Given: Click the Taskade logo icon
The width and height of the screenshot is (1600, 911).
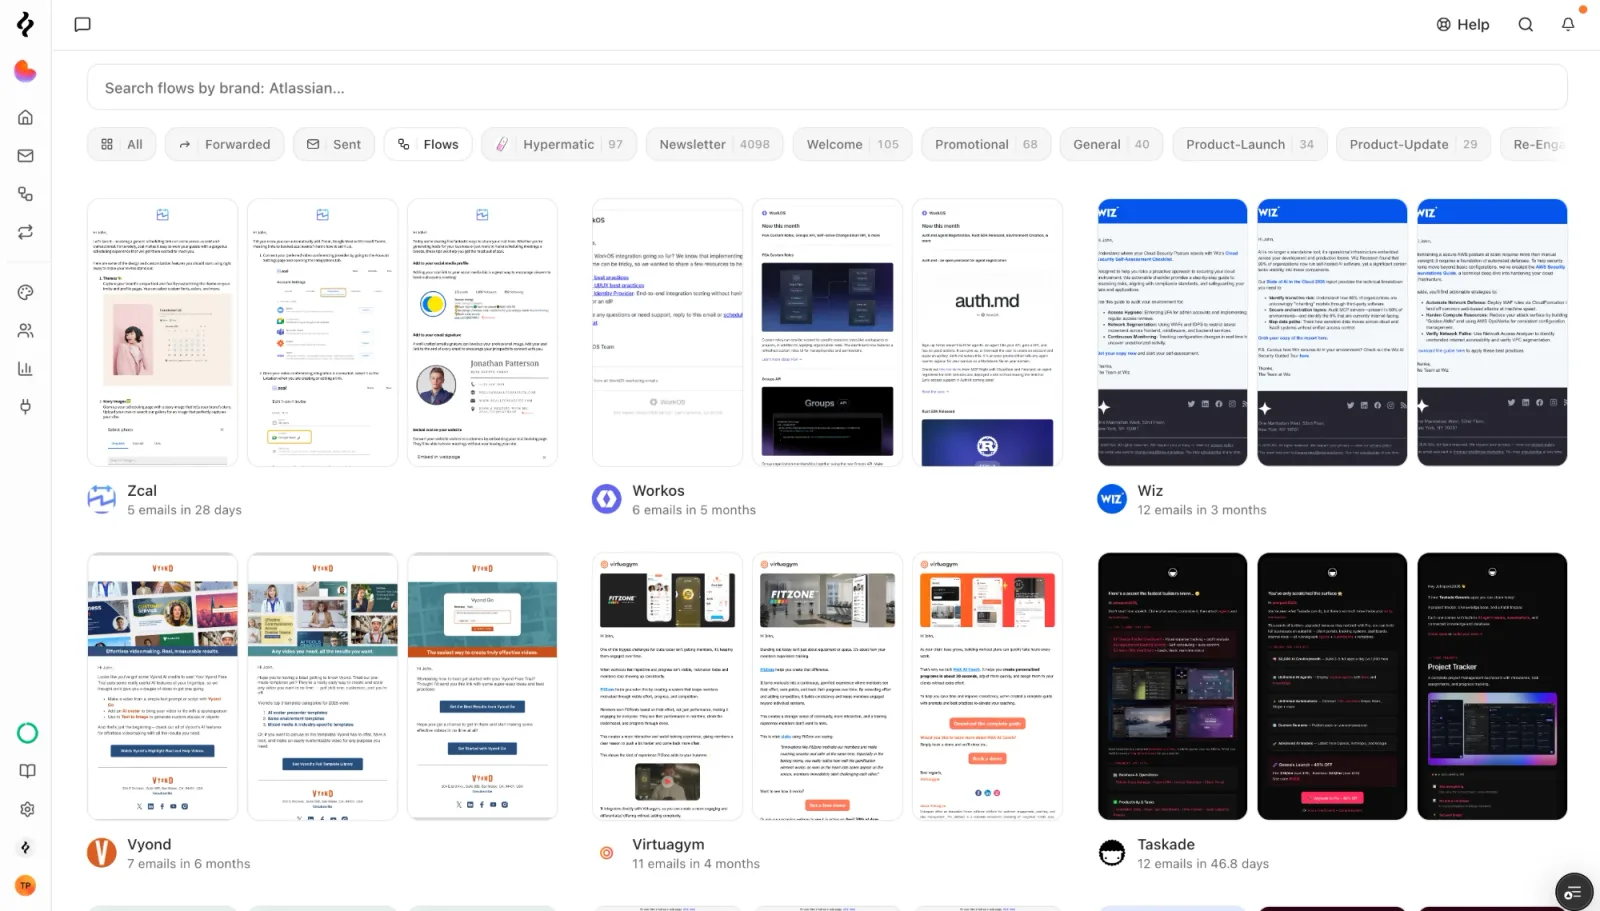Looking at the screenshot, I should click(1112, 853).
